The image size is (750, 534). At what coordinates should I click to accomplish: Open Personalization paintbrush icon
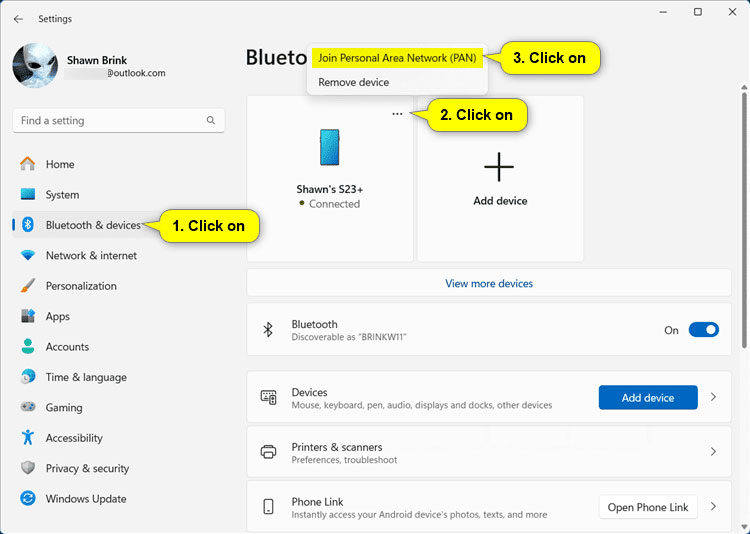tap(28, 286)
